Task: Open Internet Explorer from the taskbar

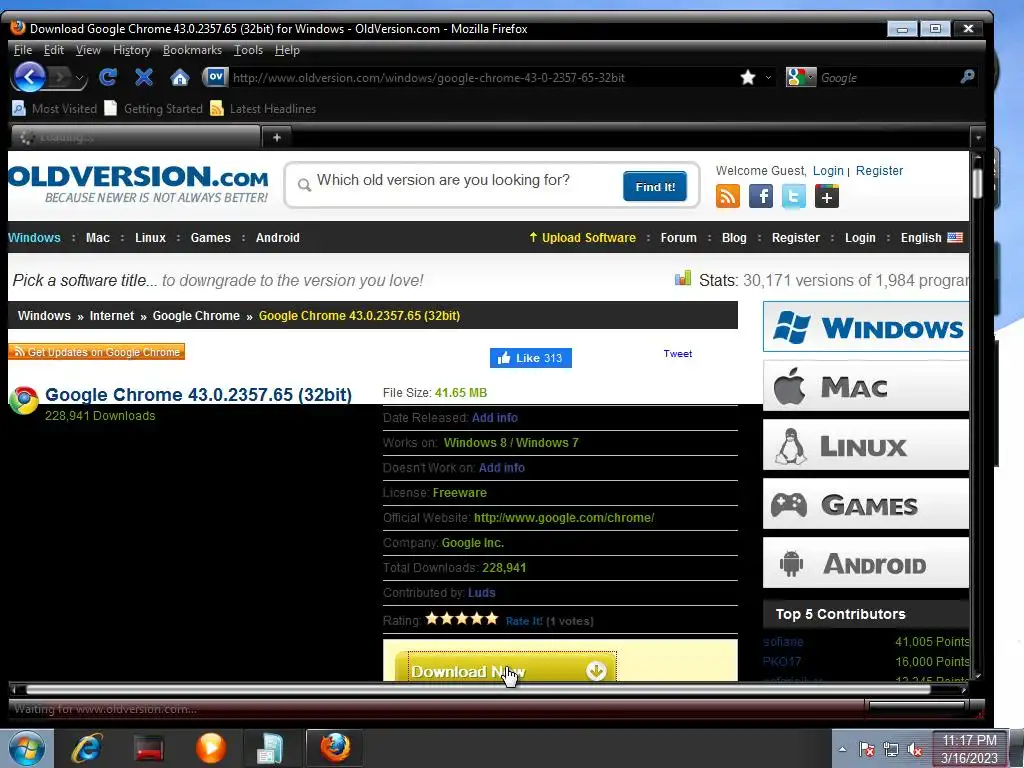Action: click(87, 748)
